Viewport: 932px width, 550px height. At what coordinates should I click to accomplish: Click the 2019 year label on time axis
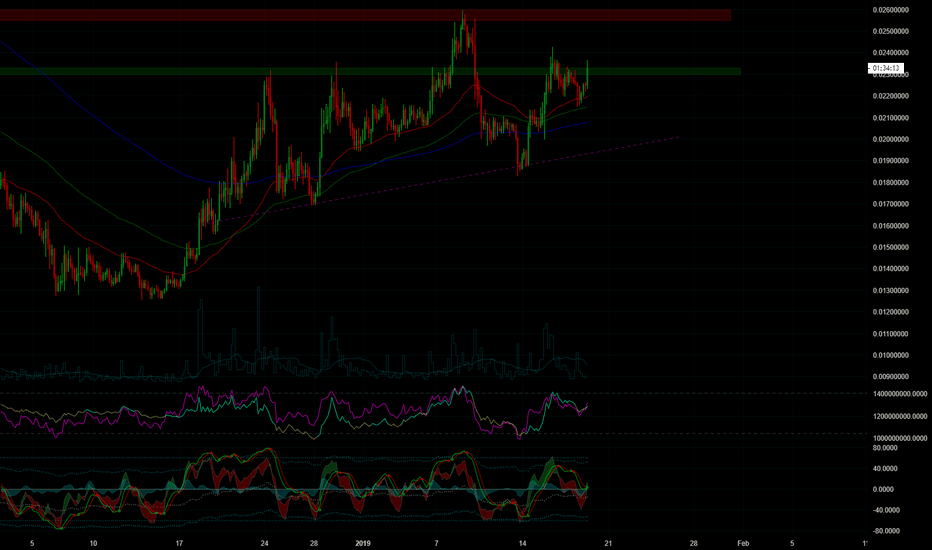(x=363, y=543)
